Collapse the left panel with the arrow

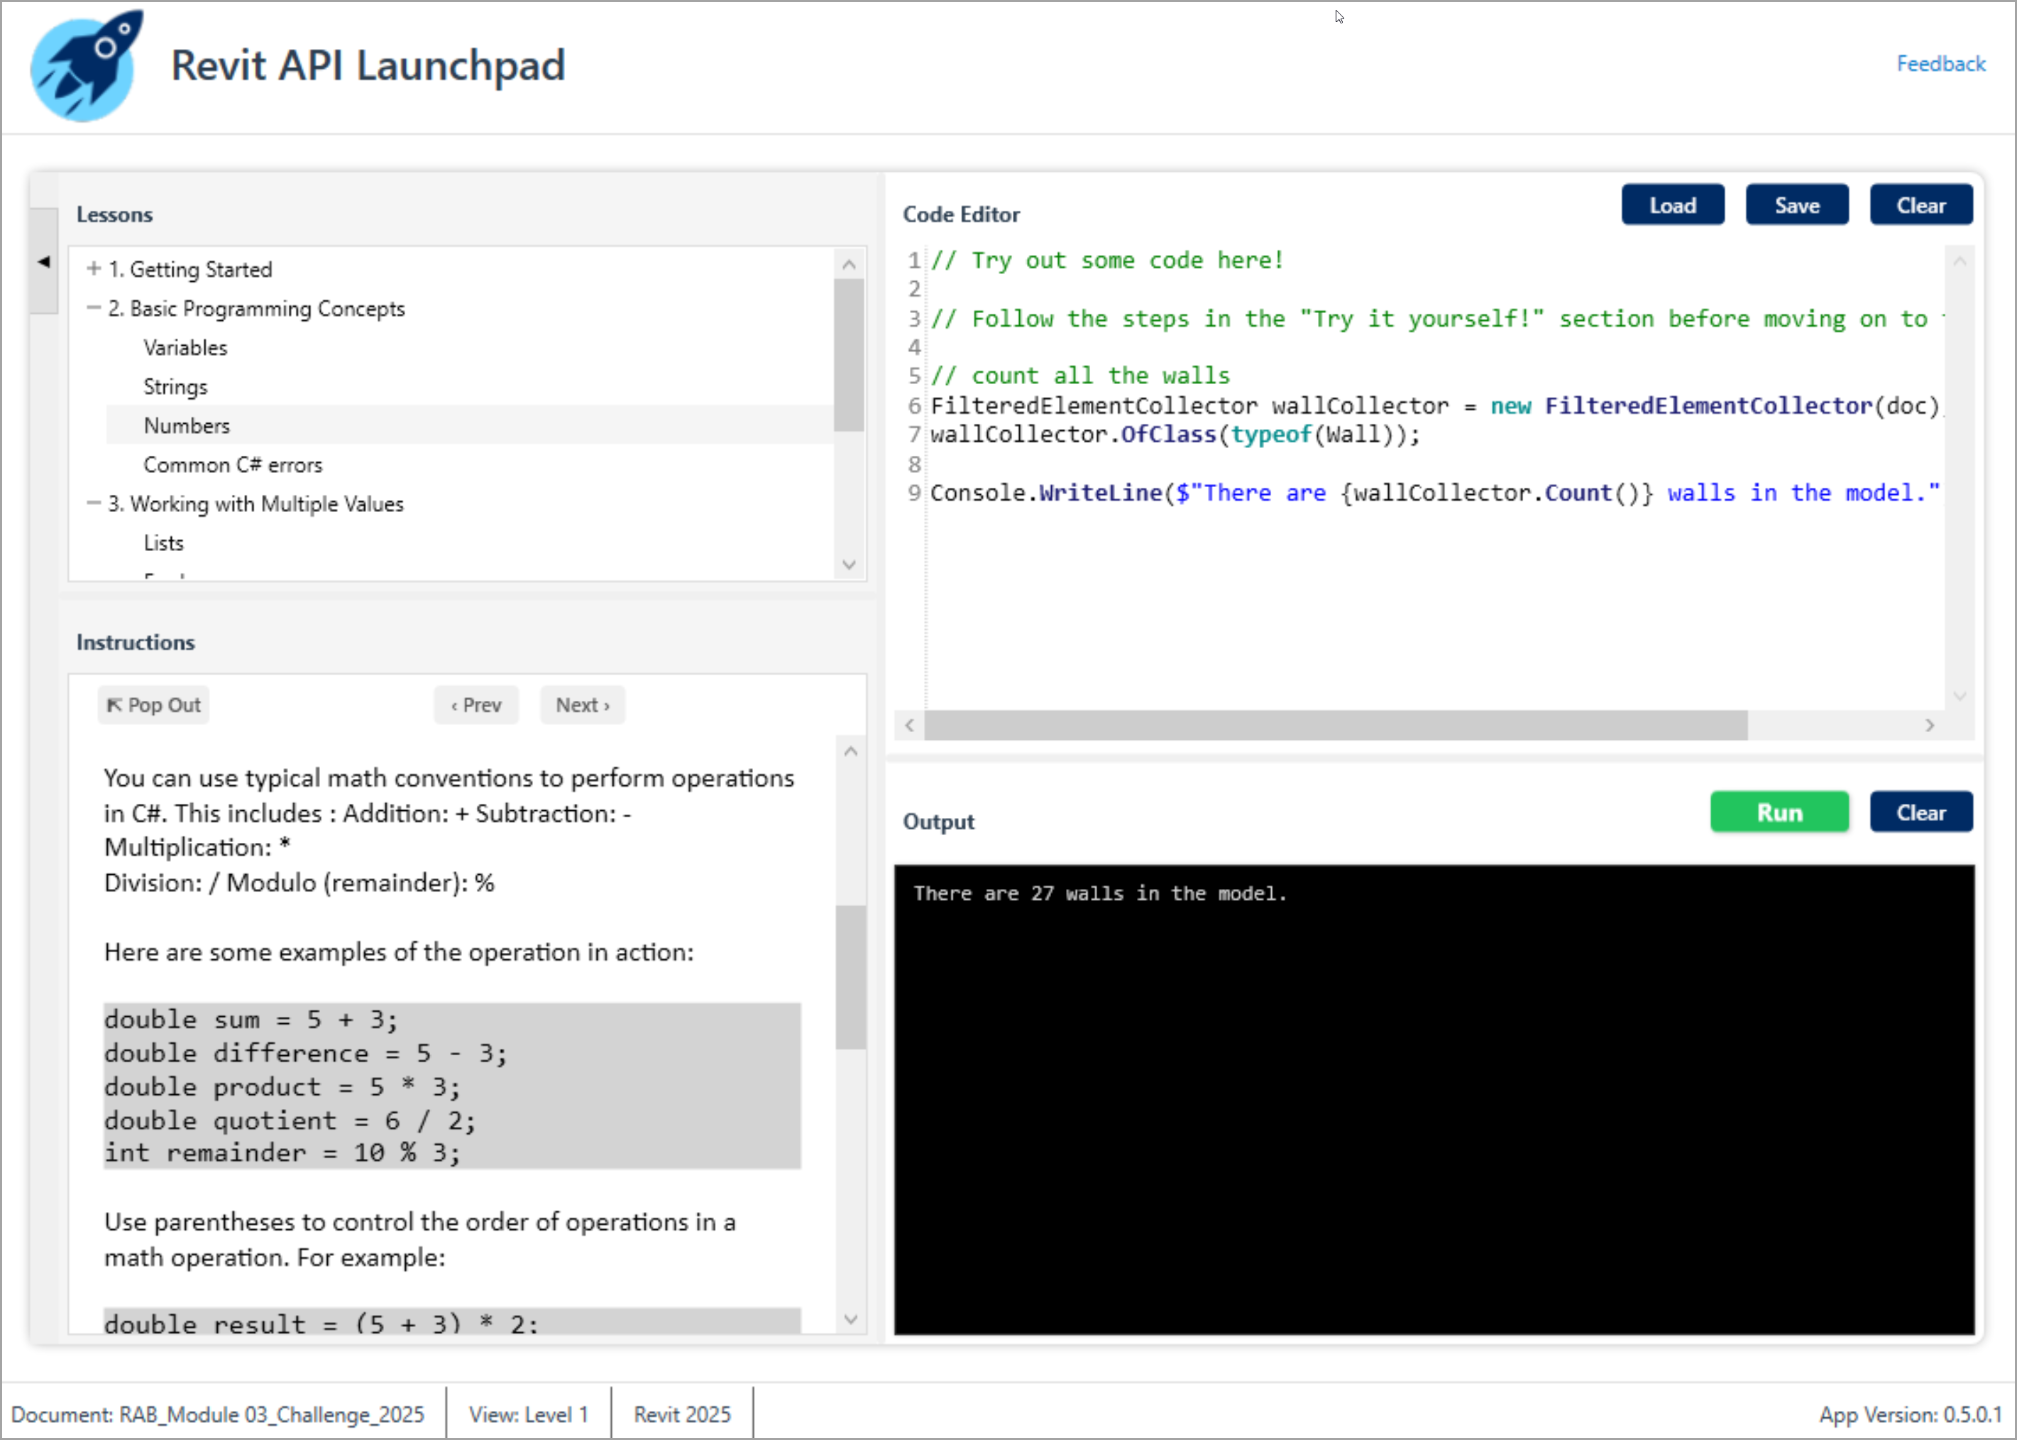44,262
